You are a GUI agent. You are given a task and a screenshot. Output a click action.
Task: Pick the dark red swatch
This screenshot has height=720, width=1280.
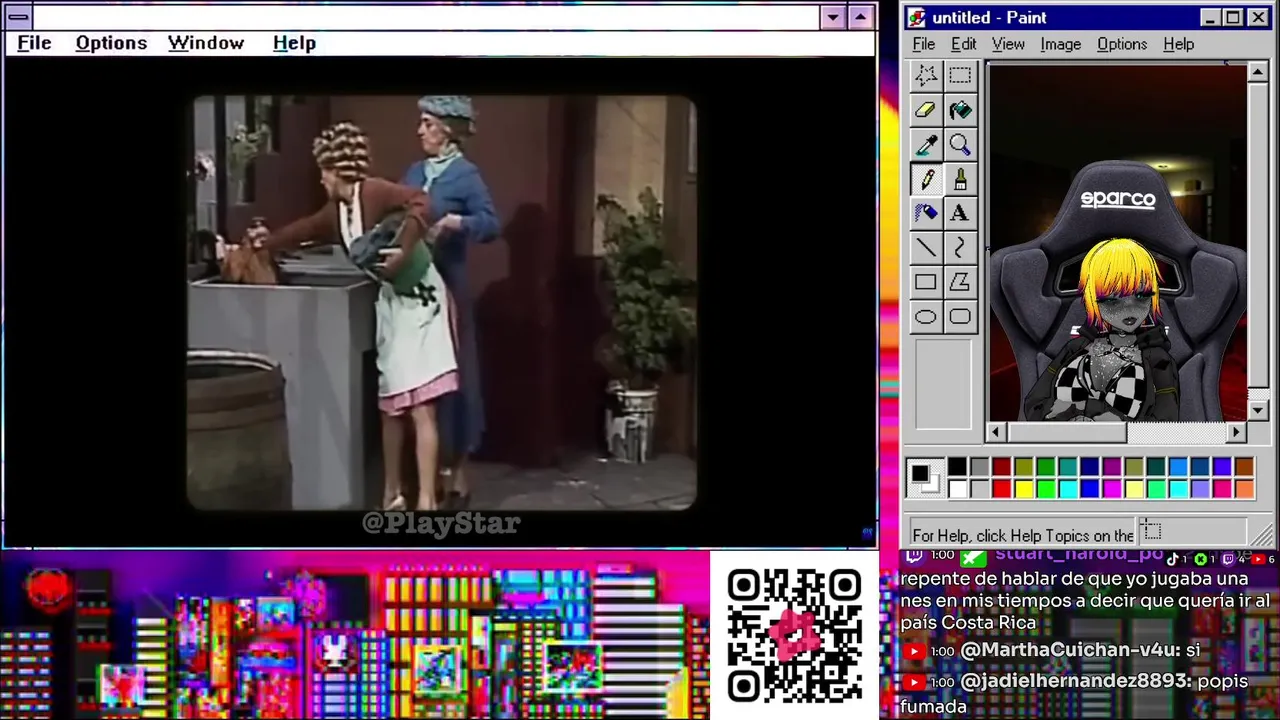(x=1001, y=467)
